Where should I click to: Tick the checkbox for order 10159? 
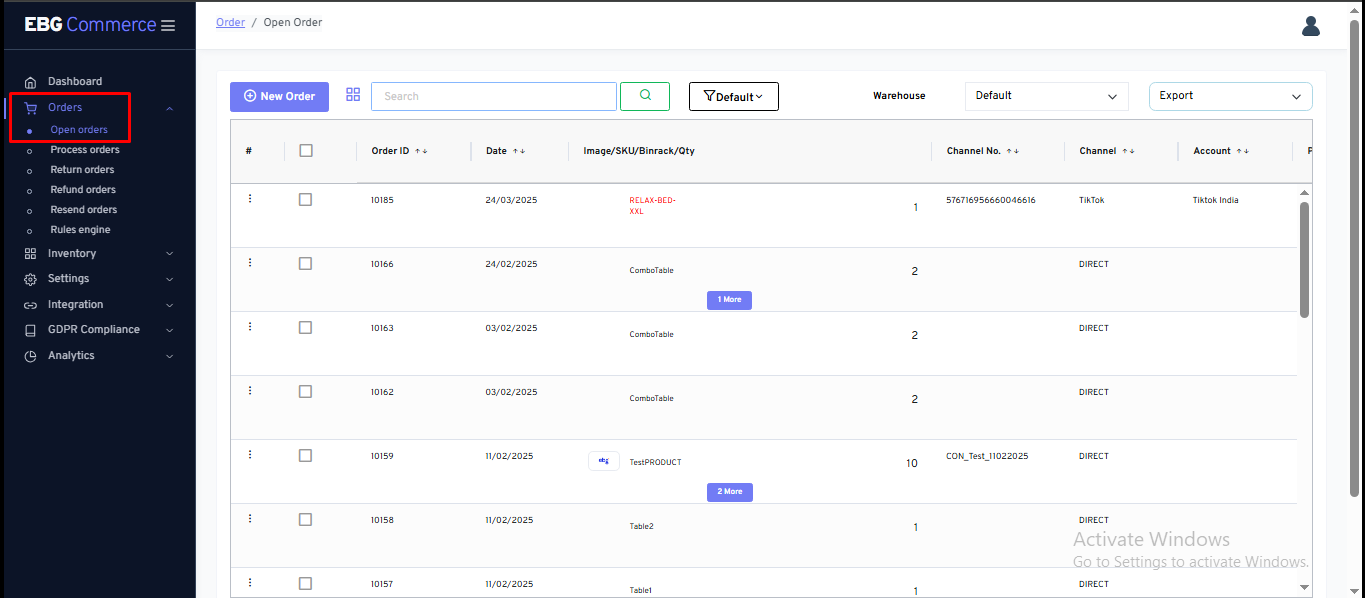coord(306,456)
